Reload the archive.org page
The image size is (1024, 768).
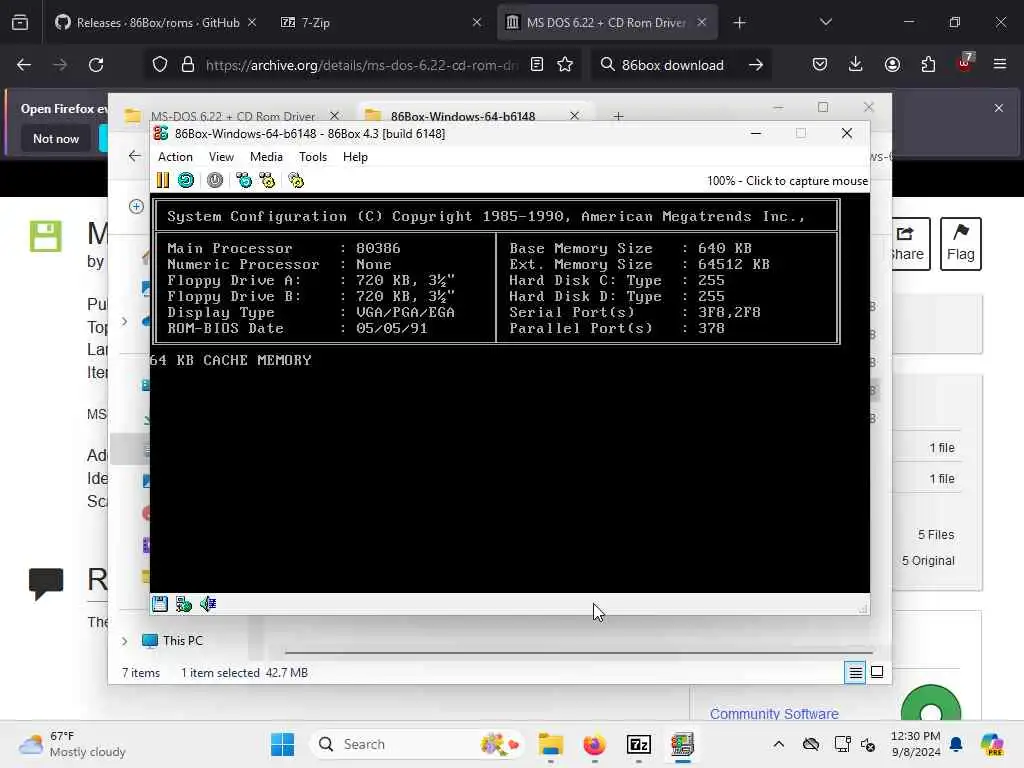point(96,65)
